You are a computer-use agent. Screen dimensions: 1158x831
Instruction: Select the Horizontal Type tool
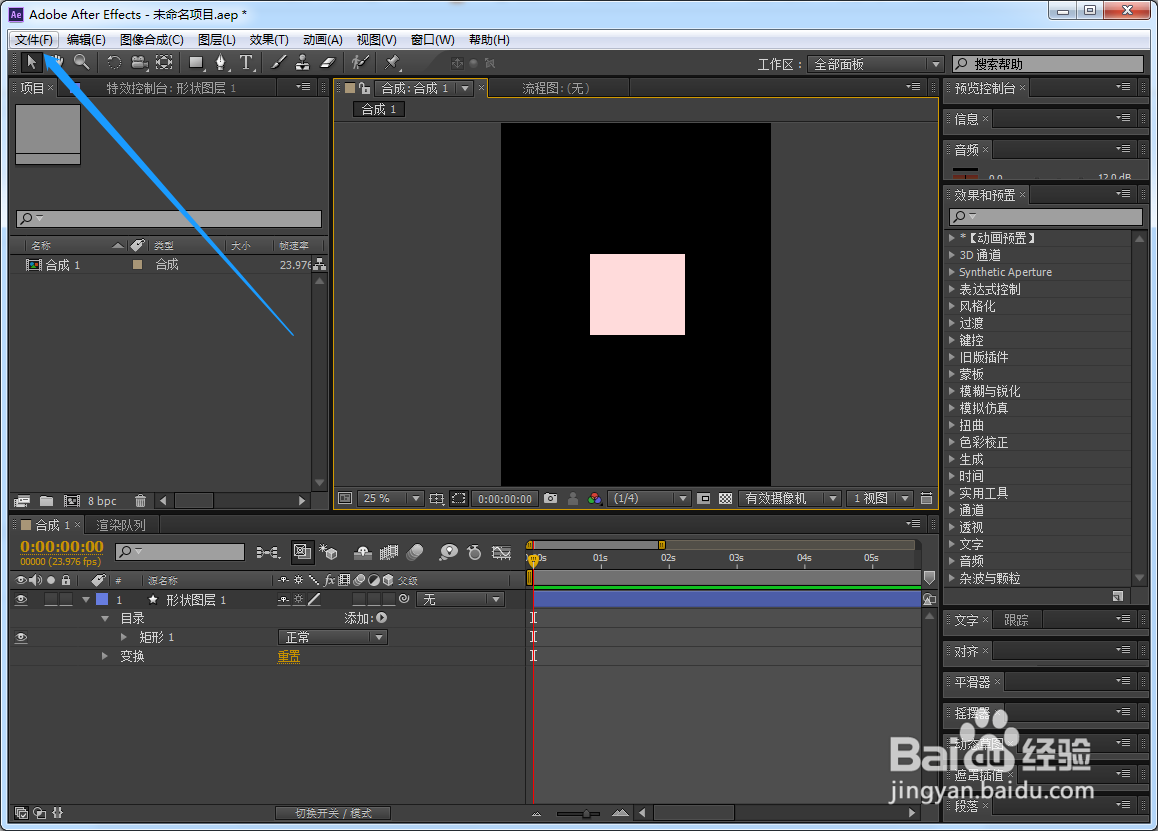tap(246, 63)
